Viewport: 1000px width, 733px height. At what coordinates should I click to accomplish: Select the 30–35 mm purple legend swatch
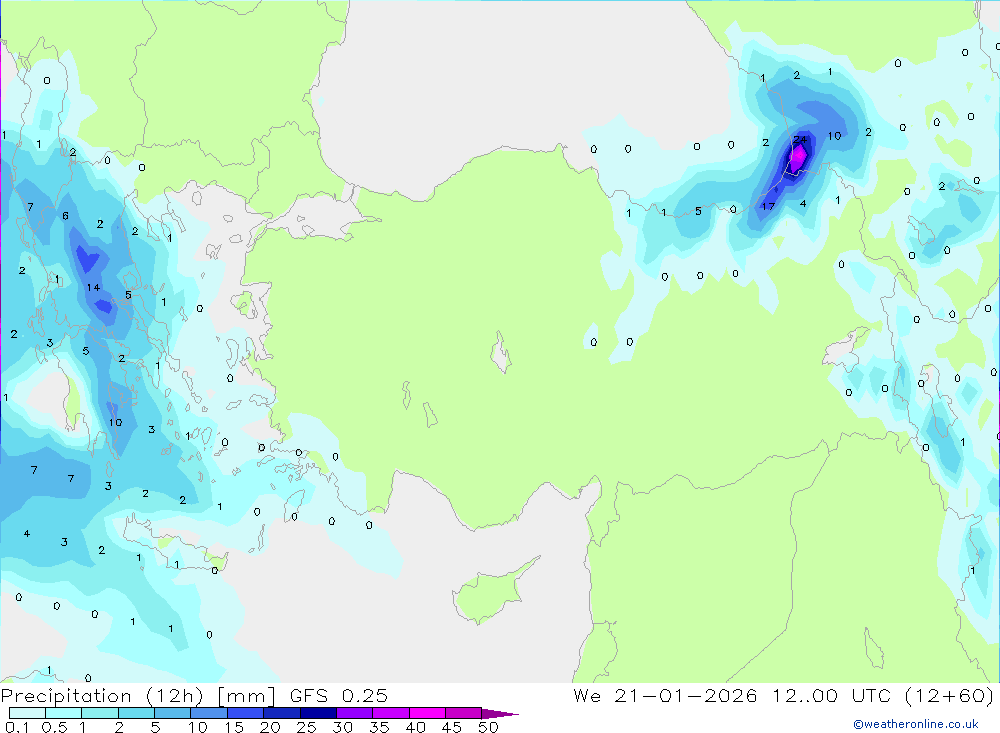coord(355,713)
